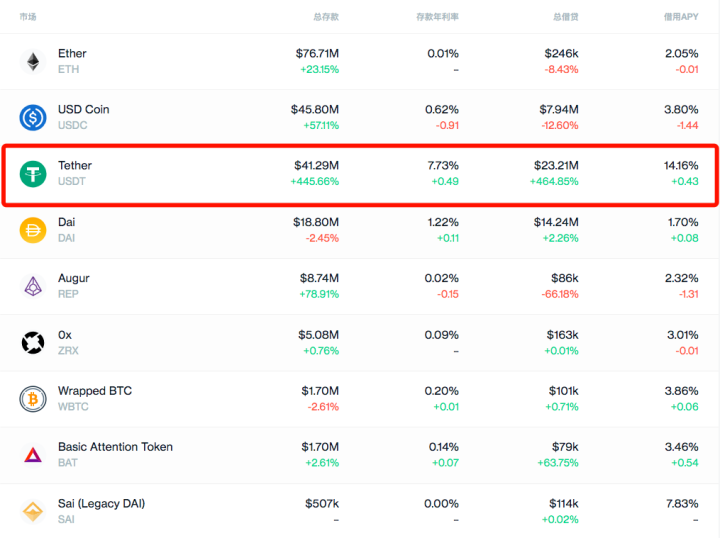Click the Basic Attention Token icon
Image resolution: width=720 pixels, height=538 pixels.
coord(33,455)
